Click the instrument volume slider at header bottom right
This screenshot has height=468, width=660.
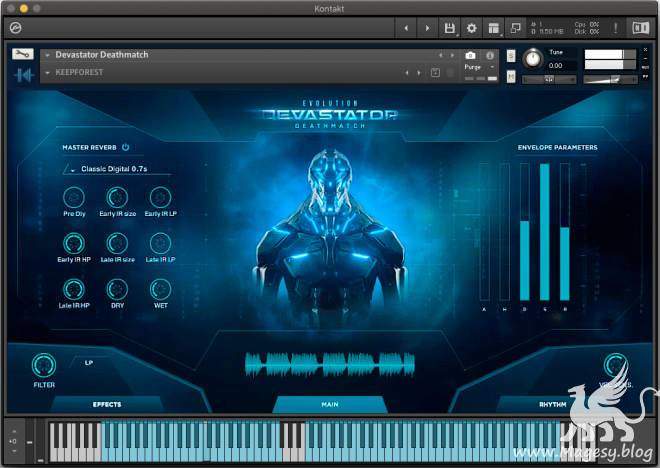coord(610,80)
